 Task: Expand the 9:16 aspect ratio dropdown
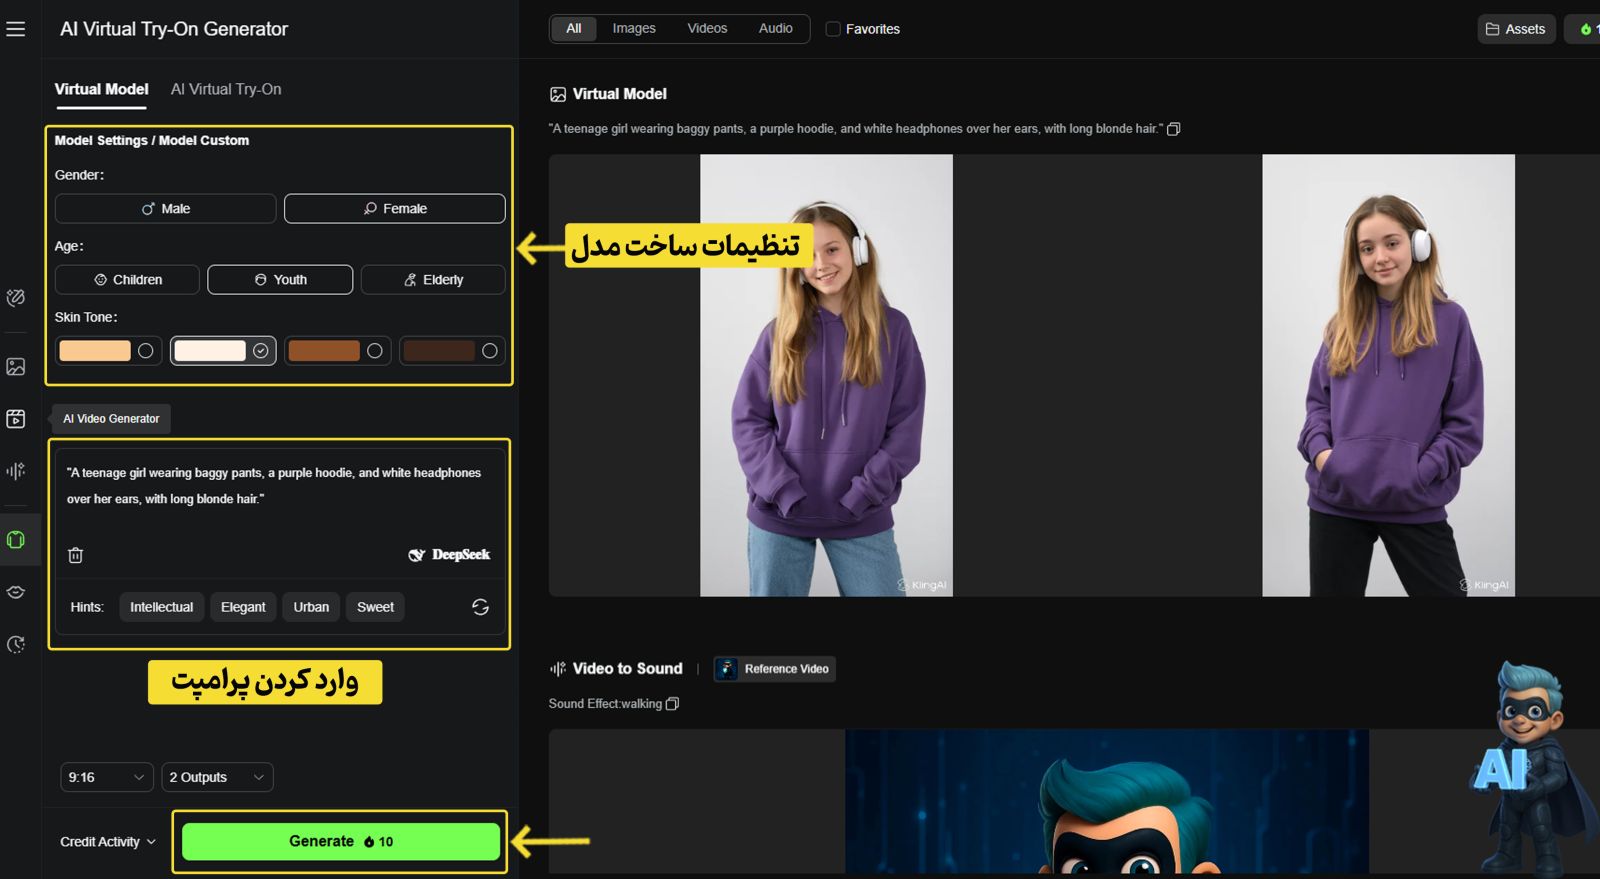(x=106, y=777)
